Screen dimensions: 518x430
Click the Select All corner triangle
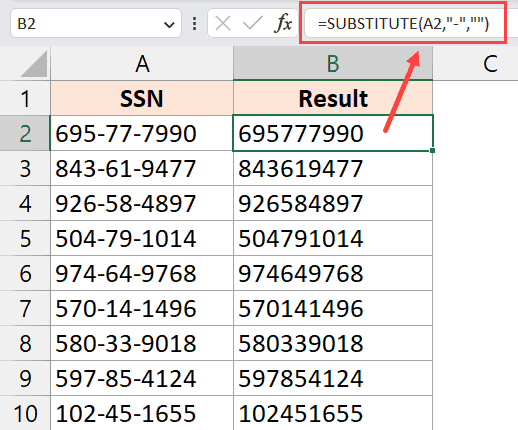pos(33,65)
